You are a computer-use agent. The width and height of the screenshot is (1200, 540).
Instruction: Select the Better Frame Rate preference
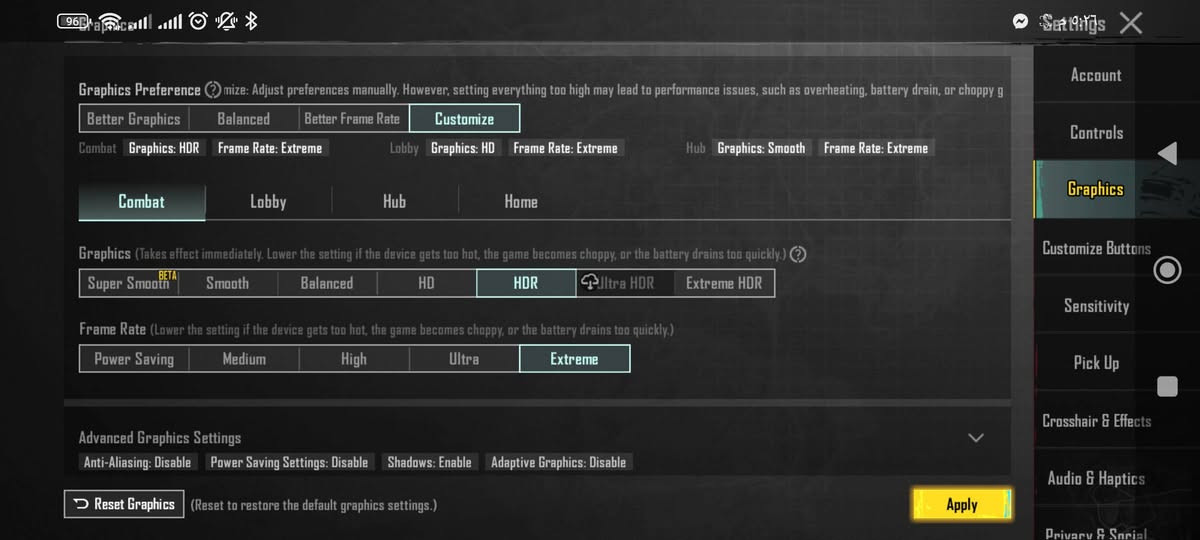[x=352, y=119]
